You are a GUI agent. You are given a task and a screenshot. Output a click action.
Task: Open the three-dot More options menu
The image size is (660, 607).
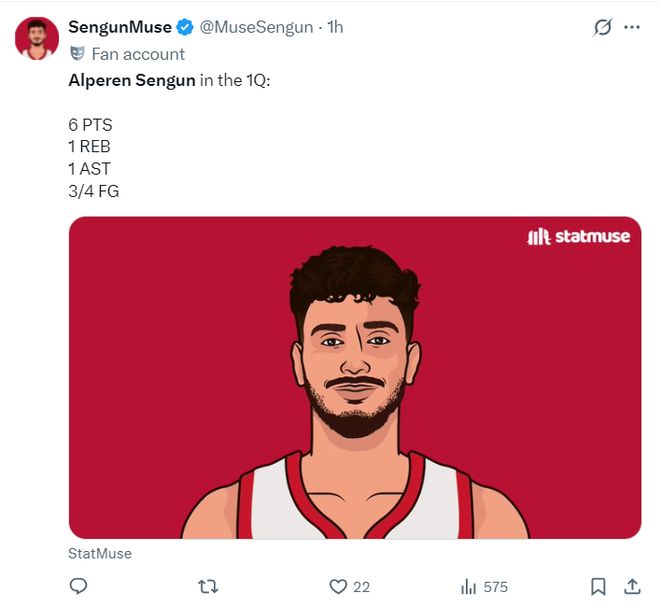pyautogui.click(x=632, y=27)
